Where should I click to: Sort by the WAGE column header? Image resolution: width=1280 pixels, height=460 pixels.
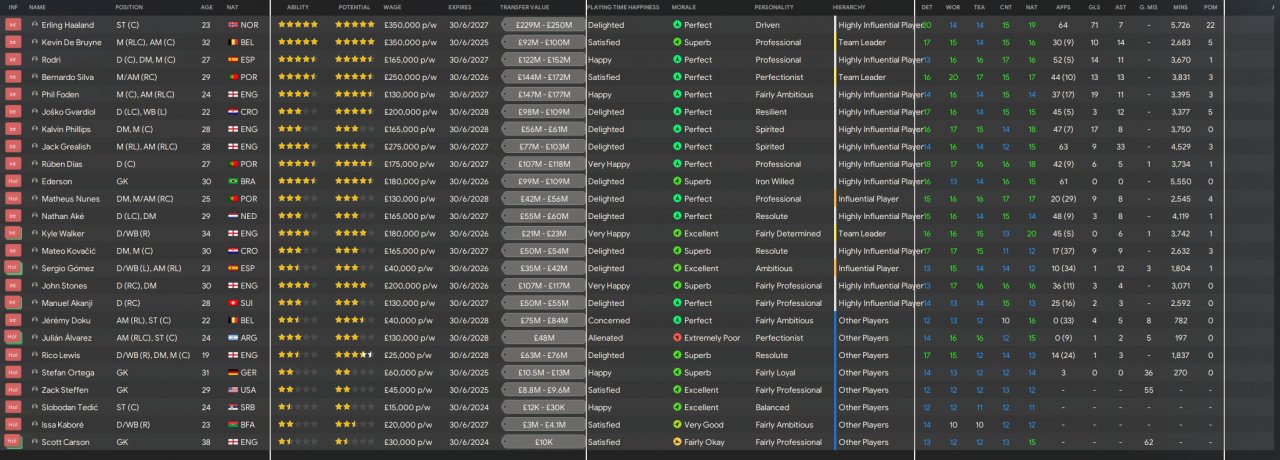(392, 7)
